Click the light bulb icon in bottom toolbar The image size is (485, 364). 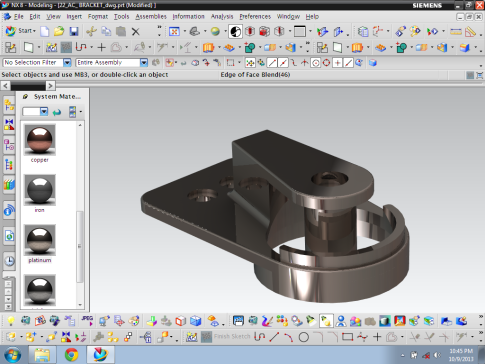click(x=11, y=321)
